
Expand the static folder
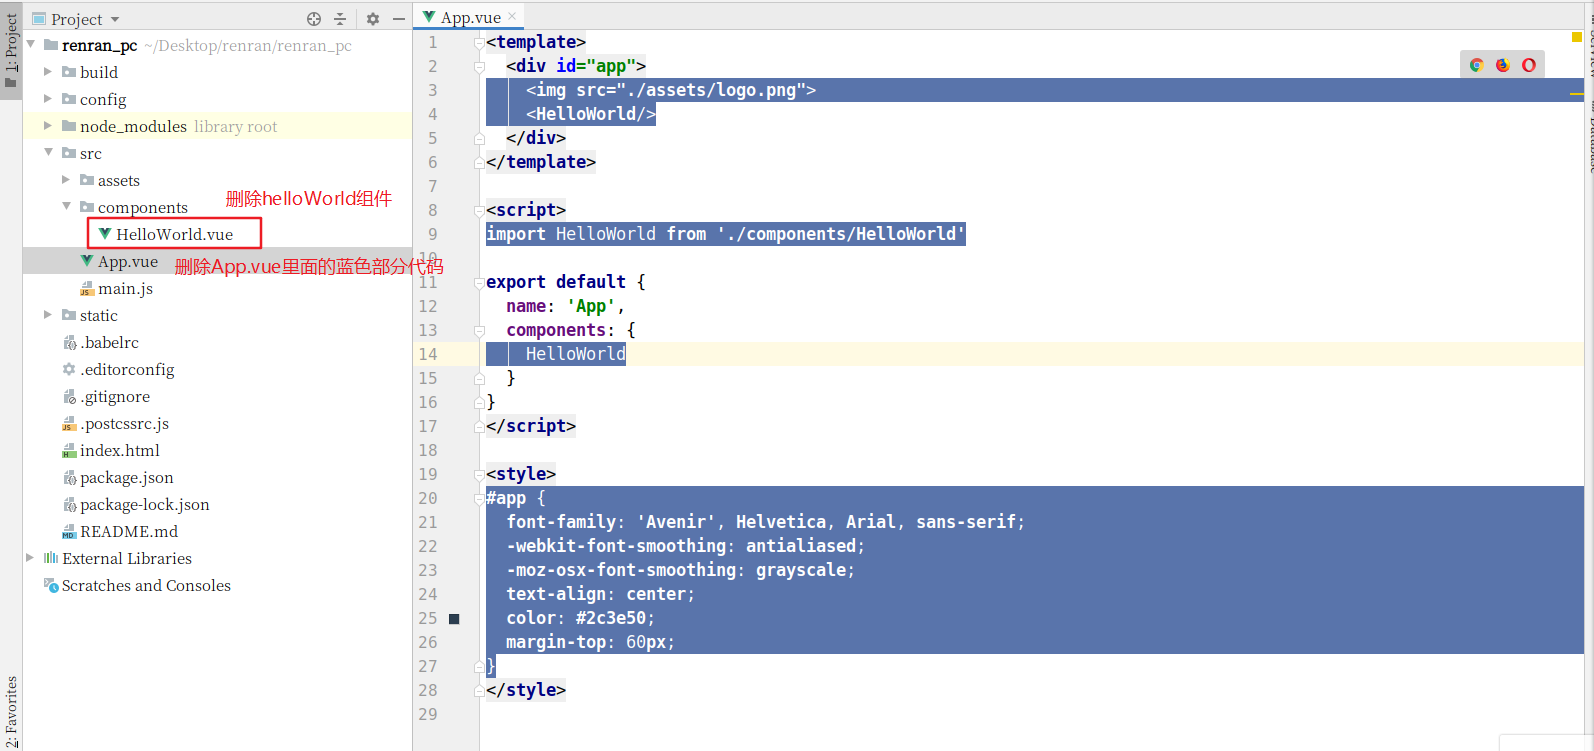[48, 315]
